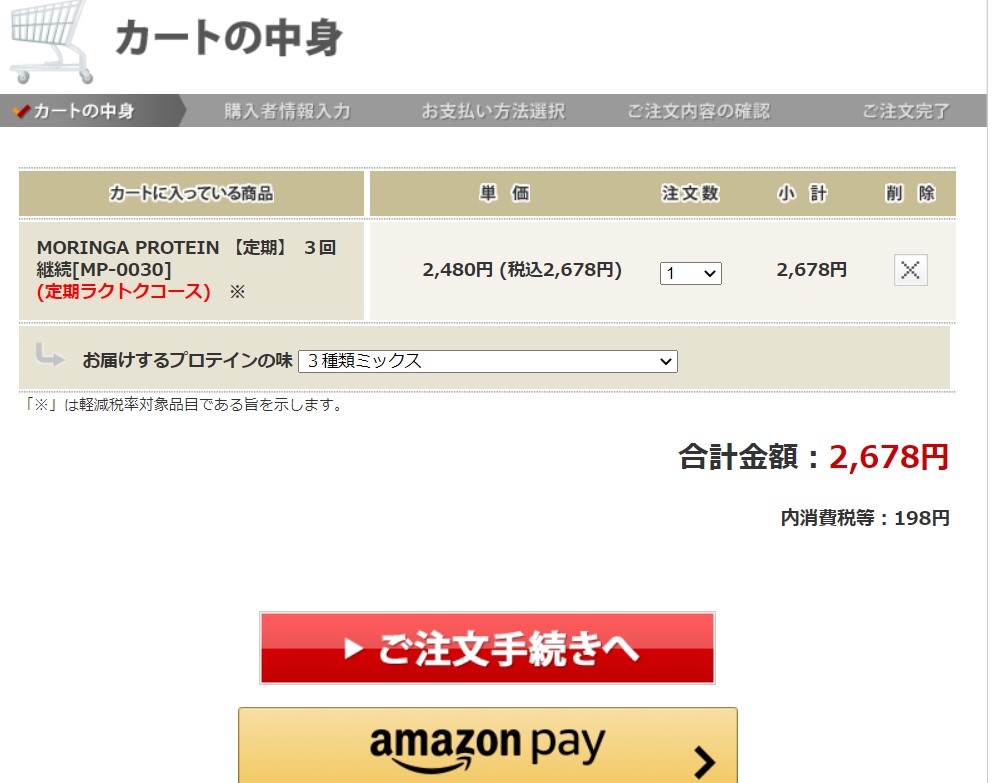
Task: Click the unit price 2,480円 (税込2,678円)
Action: (x=522, y=270)
